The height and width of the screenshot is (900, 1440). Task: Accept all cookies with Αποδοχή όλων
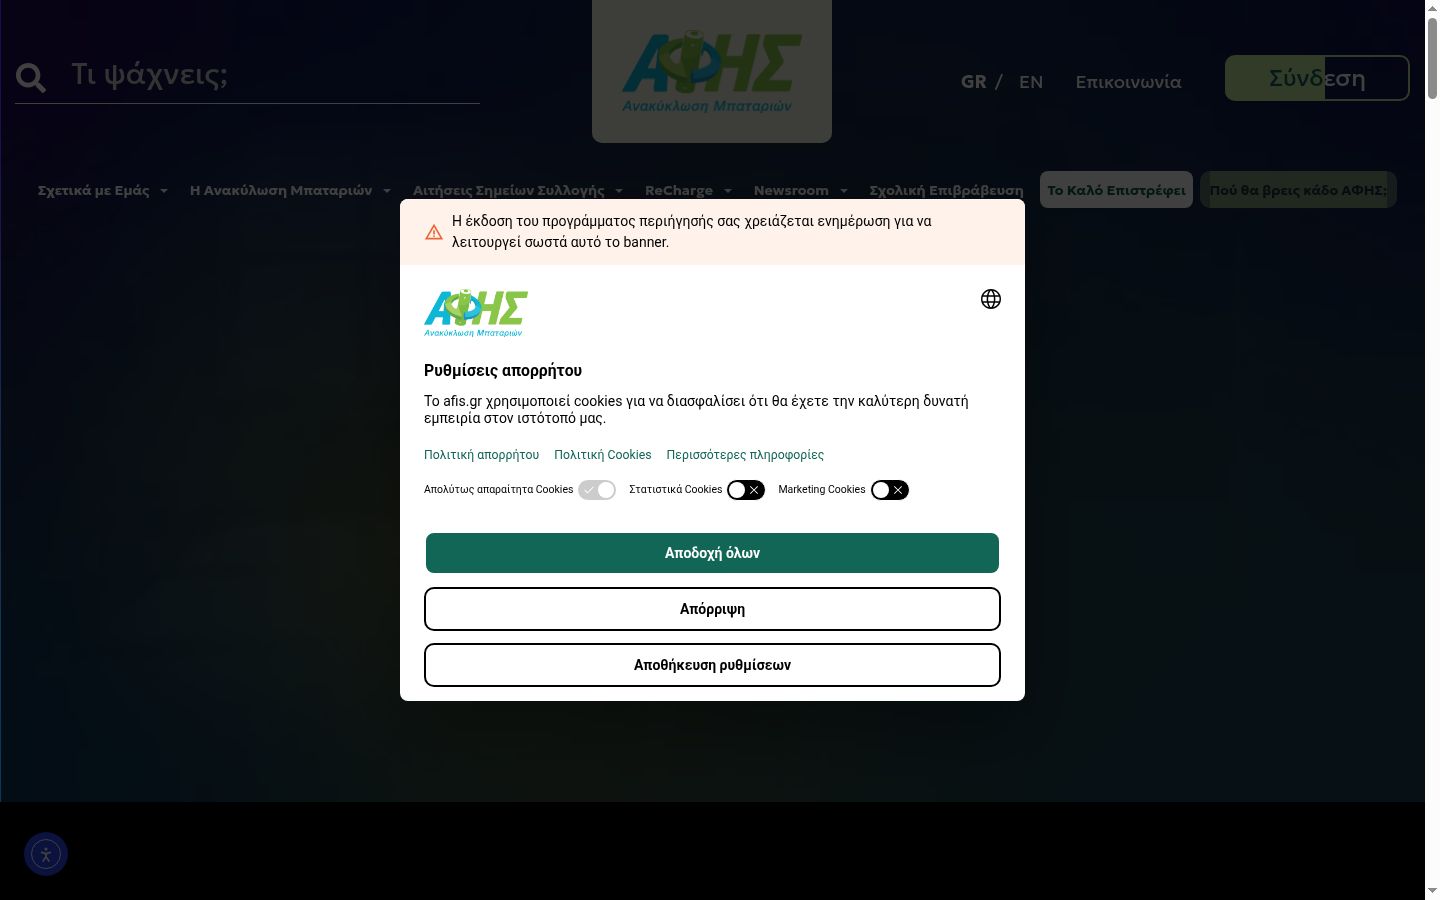(712, 553)
